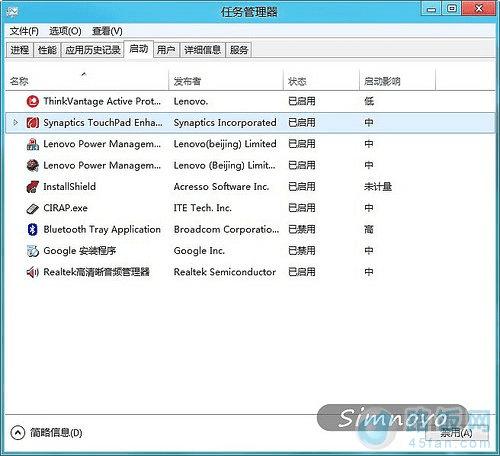Click publisher Acresso Software Inc.
The height and width of the screenshot is (456, 500).
pyautogui.click(x=221, y=187)
